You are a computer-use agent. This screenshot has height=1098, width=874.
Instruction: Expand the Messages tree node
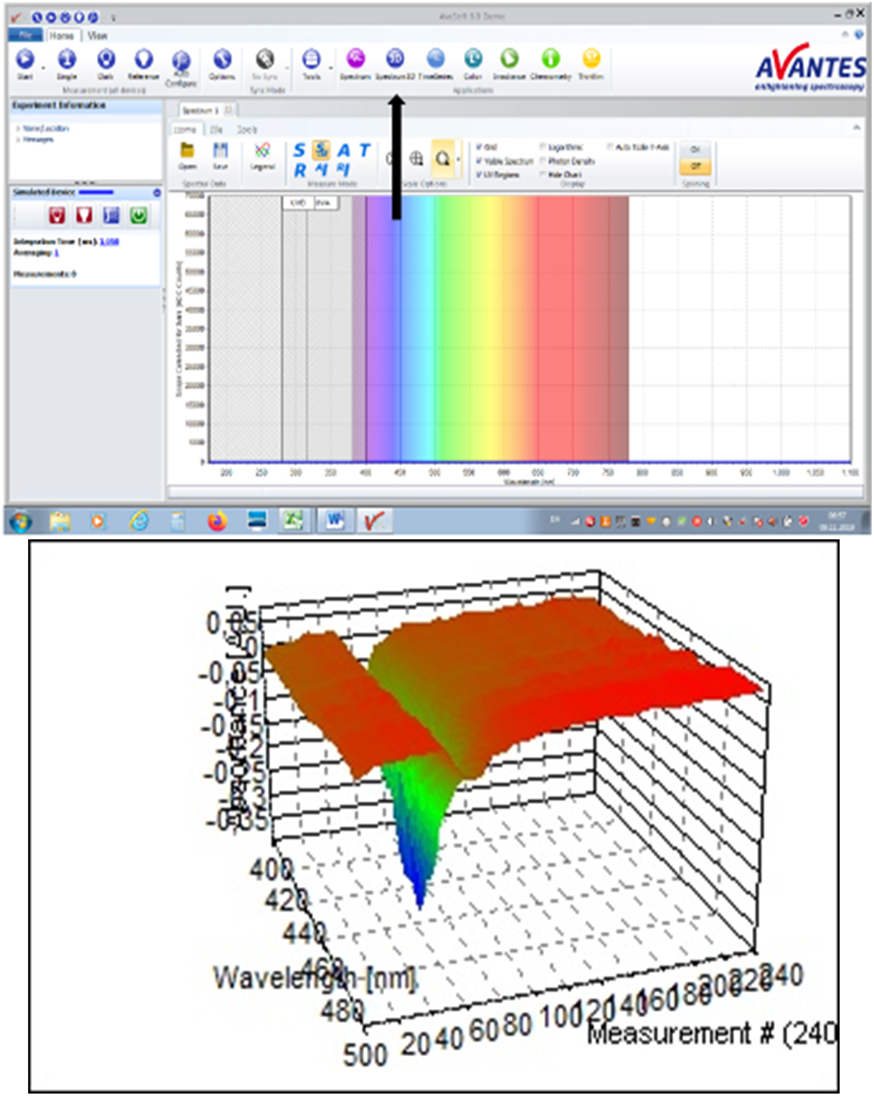18,139
